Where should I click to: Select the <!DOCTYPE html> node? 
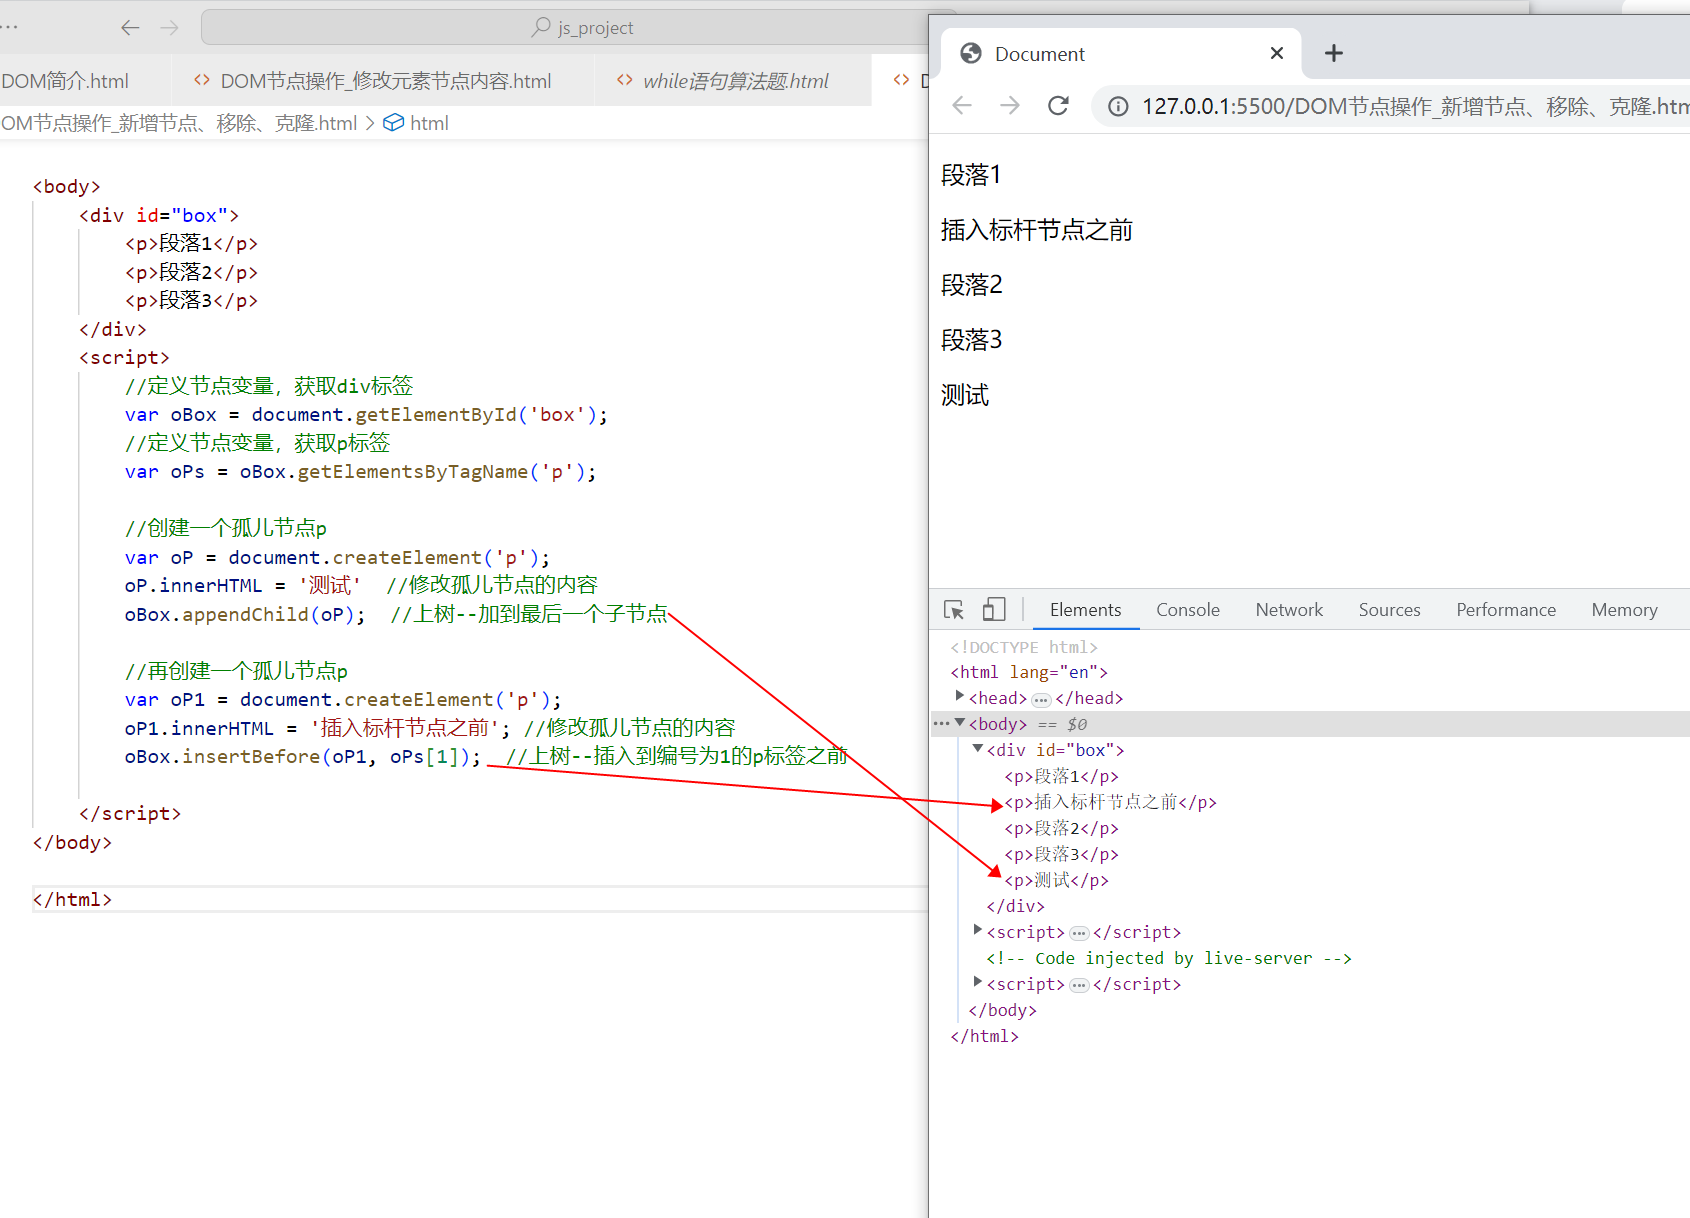1024,647
